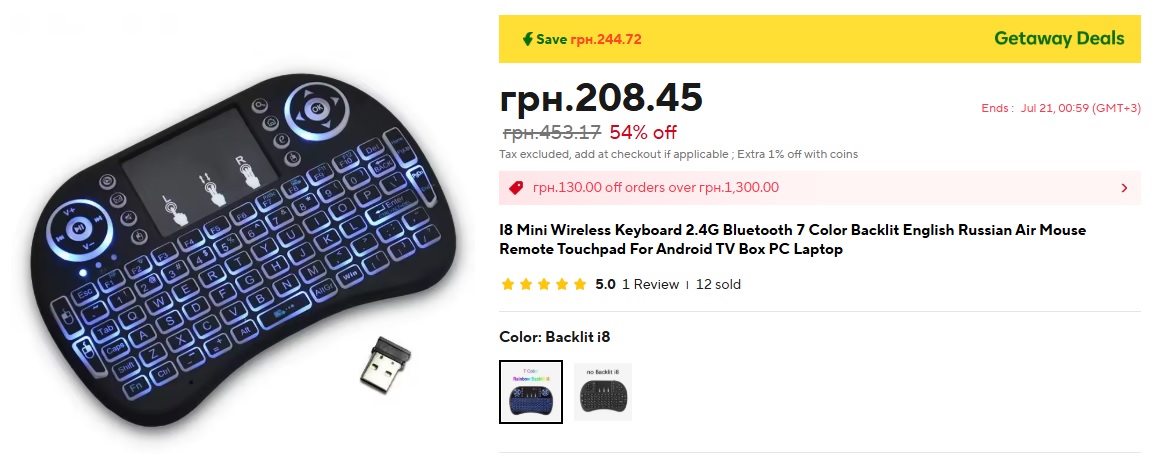
Task: Open the 1 Review link
Action: pyautogui.click(x=650, y=284)
